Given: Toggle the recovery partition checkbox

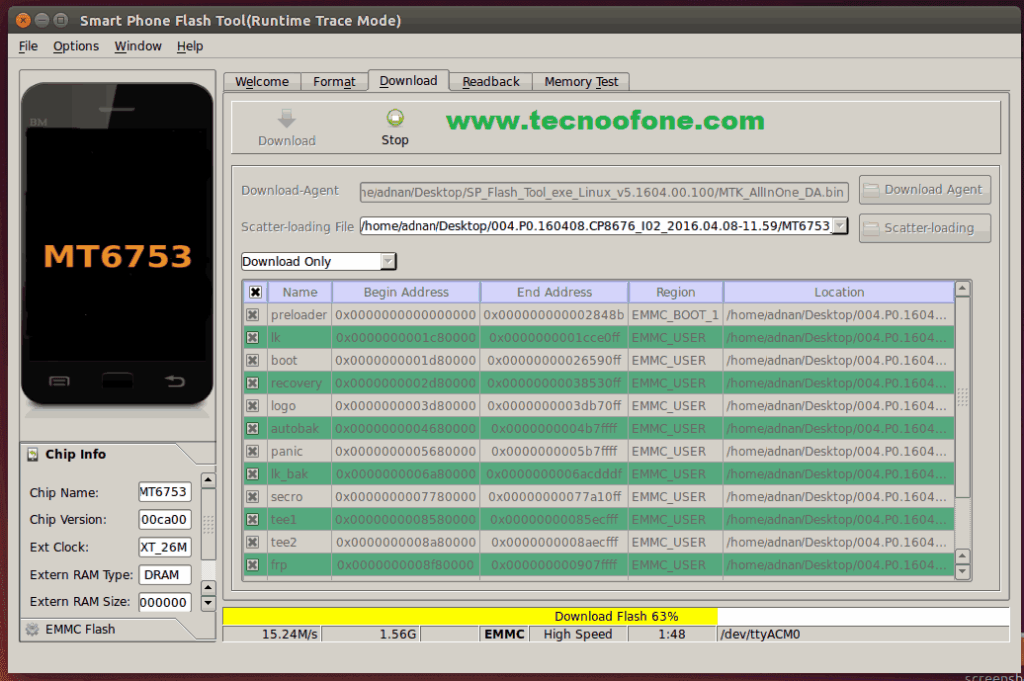Looking at the screenshot, I should (x=252, y=383).
